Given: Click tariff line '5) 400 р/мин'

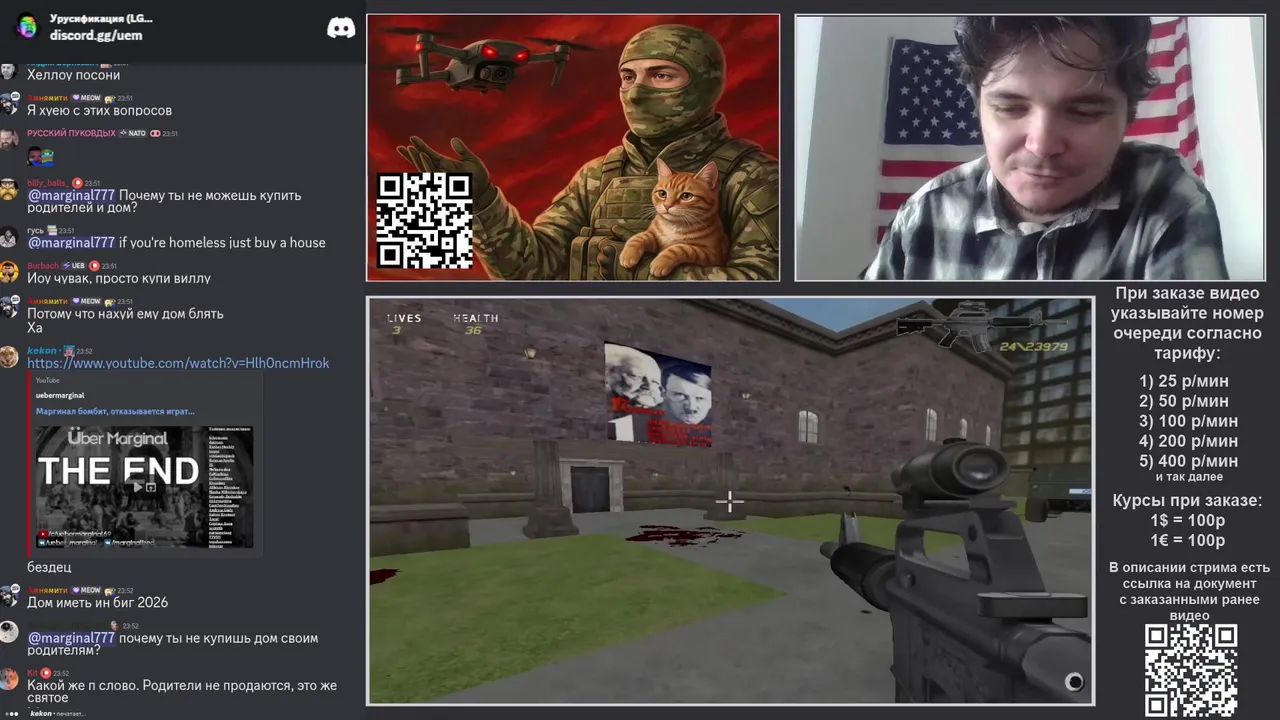Looking at the screenshot, I should [x=1188, y=461].
